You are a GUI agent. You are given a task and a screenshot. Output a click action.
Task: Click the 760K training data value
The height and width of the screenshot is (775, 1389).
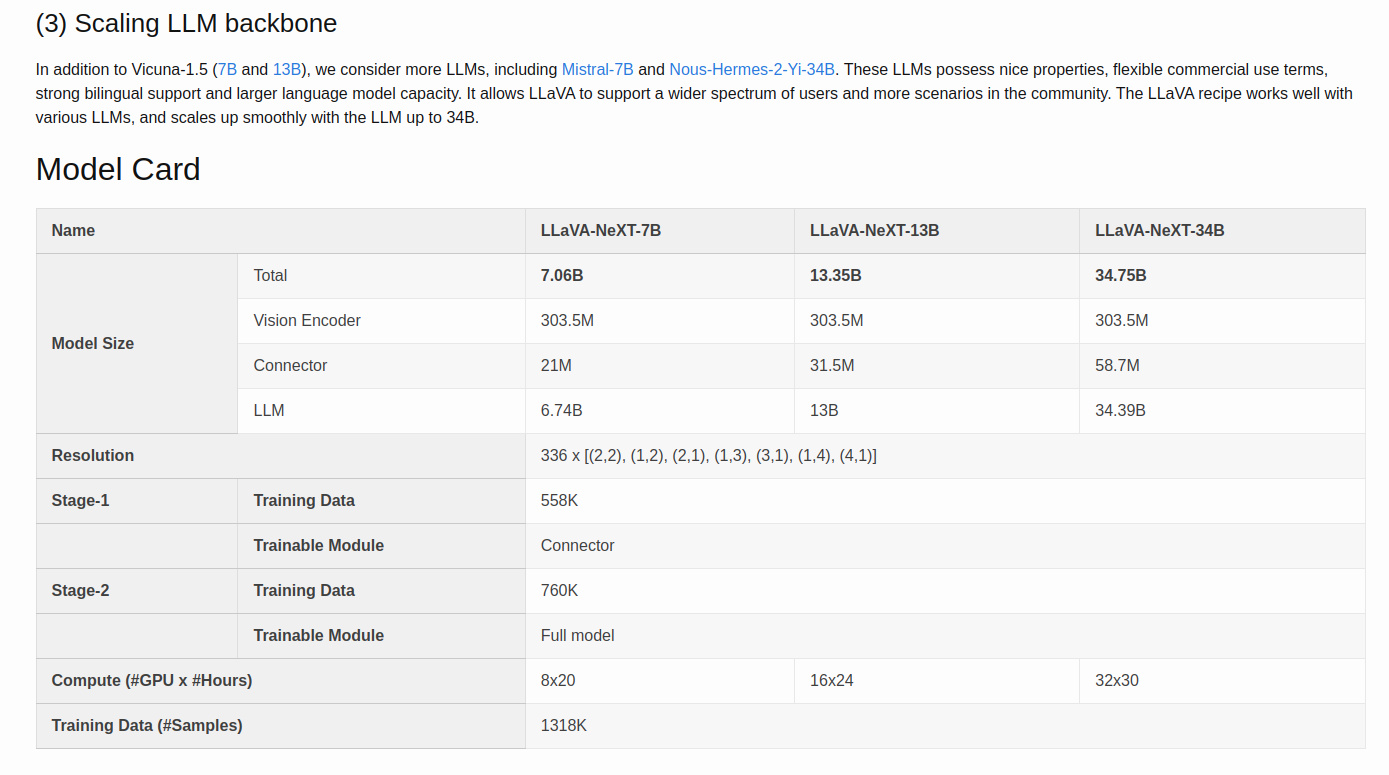coord(559,590)
